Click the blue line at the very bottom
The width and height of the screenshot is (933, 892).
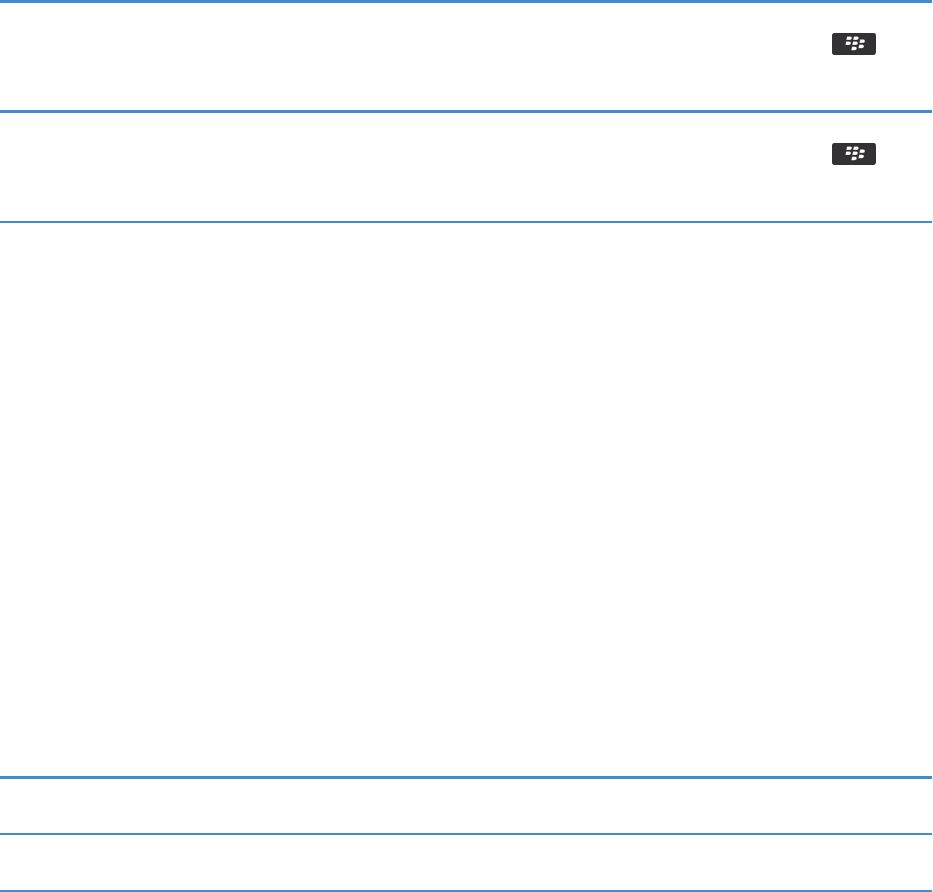pos(466,890)
